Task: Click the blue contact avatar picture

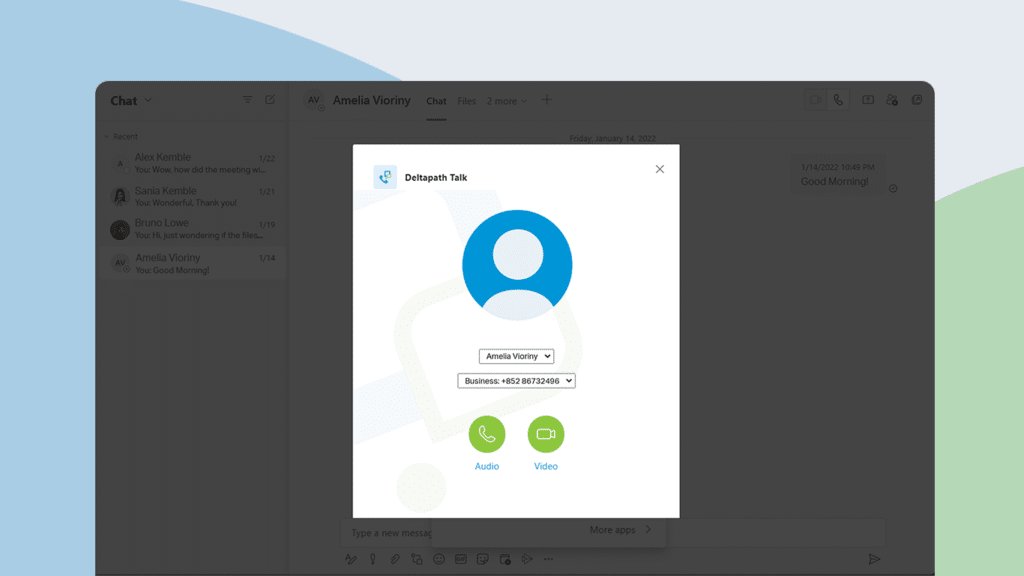Action: 517,265
